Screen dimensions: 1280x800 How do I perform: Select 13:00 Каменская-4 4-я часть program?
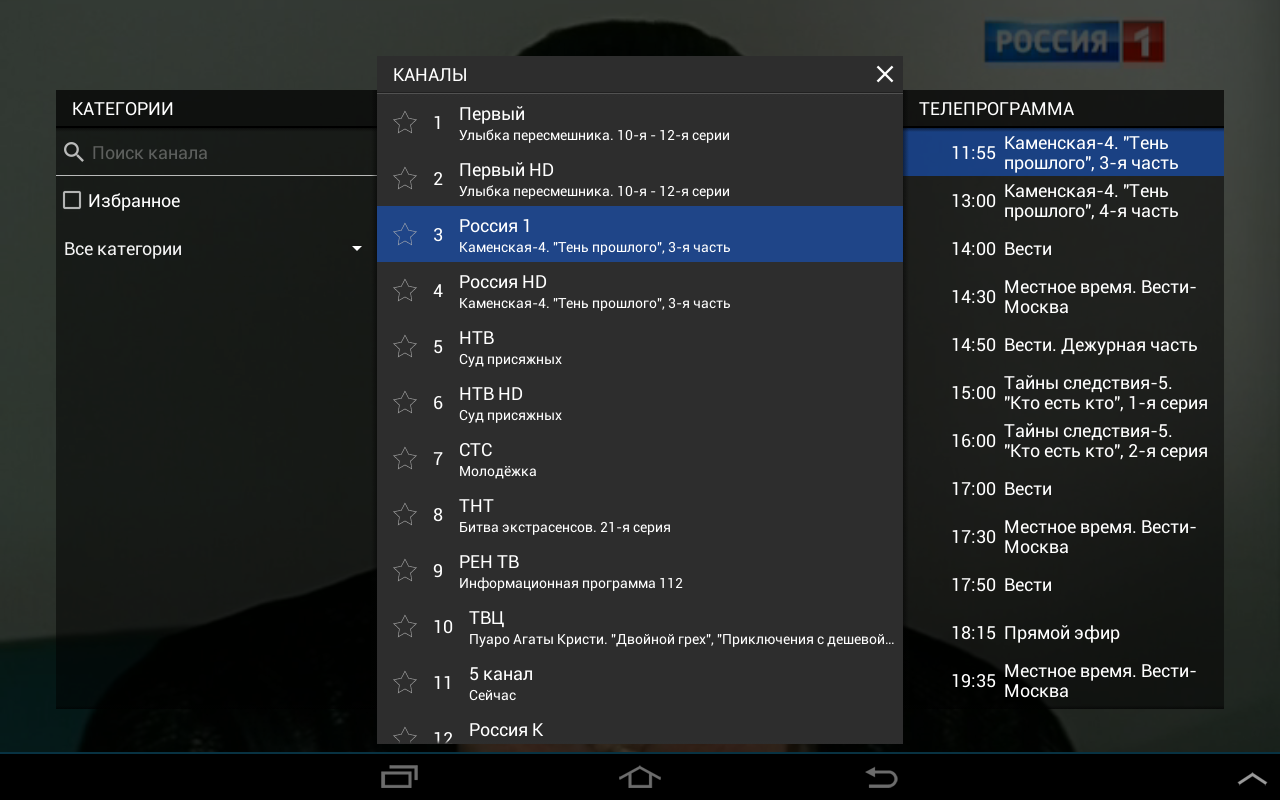pyautogui.click(x=1064, y=201)
